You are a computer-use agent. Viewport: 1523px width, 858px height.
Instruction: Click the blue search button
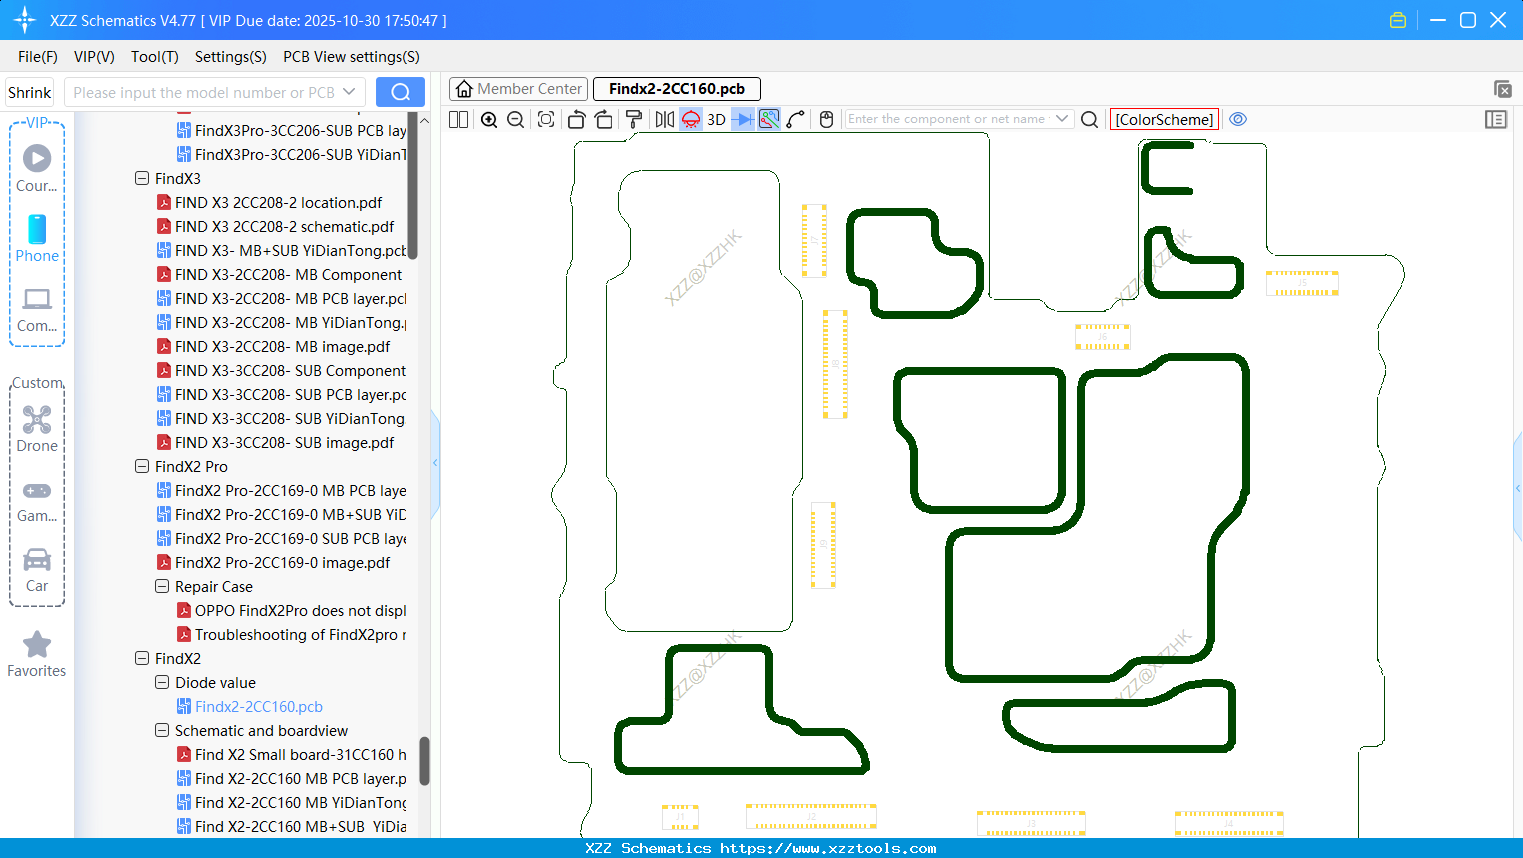[x=400, y=92]
